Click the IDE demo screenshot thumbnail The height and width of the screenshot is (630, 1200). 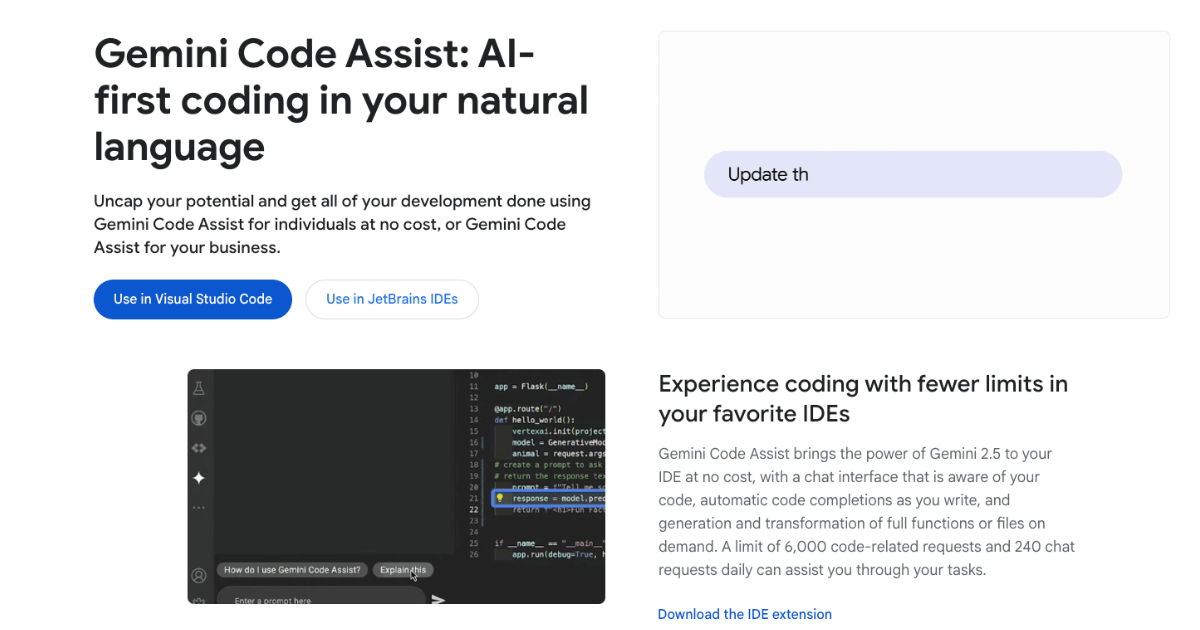pyautogui.click(x=396, y=486)
